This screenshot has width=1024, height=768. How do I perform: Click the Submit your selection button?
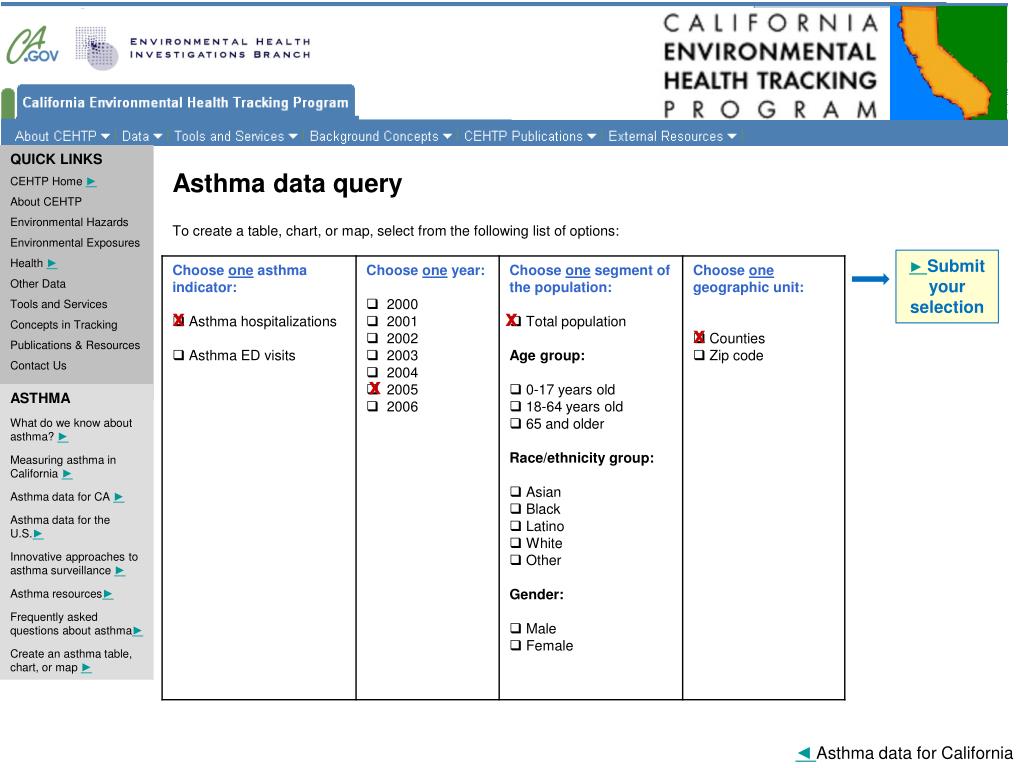[947, 286]
